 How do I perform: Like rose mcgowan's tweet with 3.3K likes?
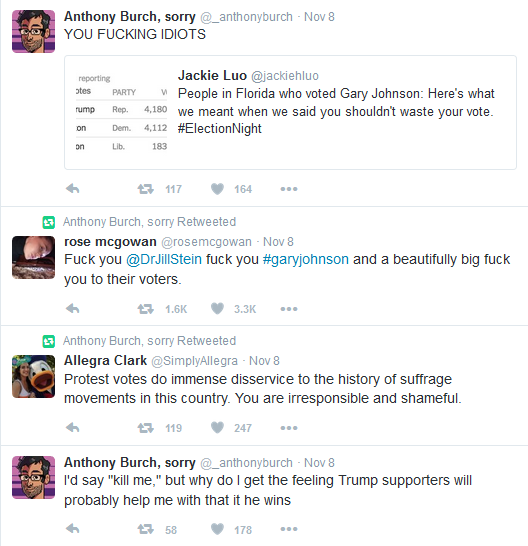click(217, 309)
